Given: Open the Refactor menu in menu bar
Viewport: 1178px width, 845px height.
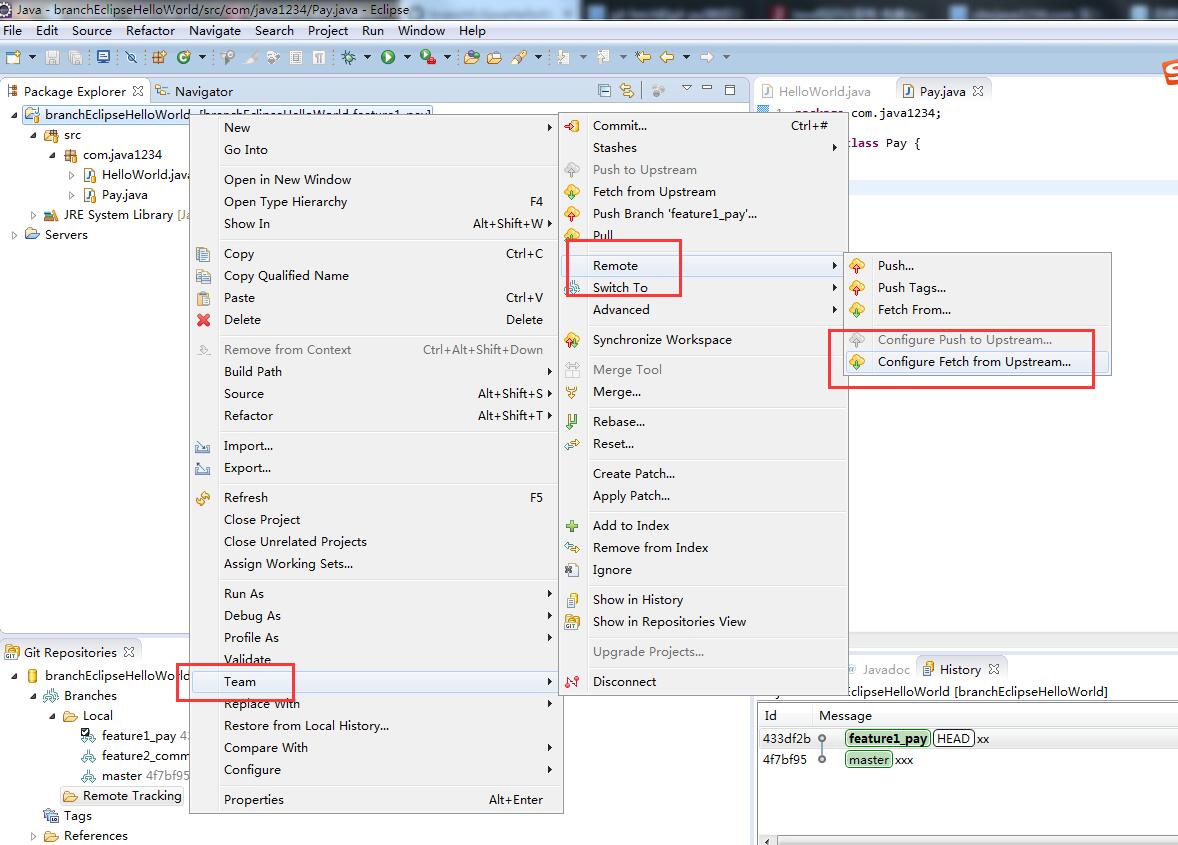Looking at the screenshot, I should (x=150, y=31).
